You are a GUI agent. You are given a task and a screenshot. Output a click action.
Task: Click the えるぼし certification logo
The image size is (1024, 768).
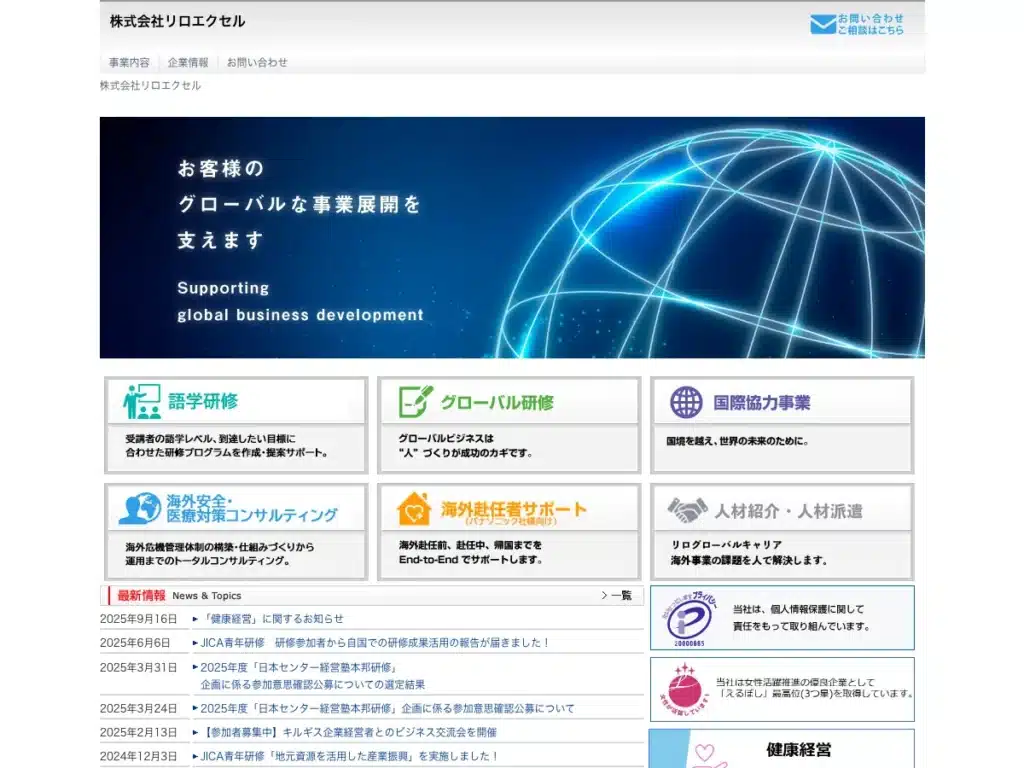[x=685, y=689]
